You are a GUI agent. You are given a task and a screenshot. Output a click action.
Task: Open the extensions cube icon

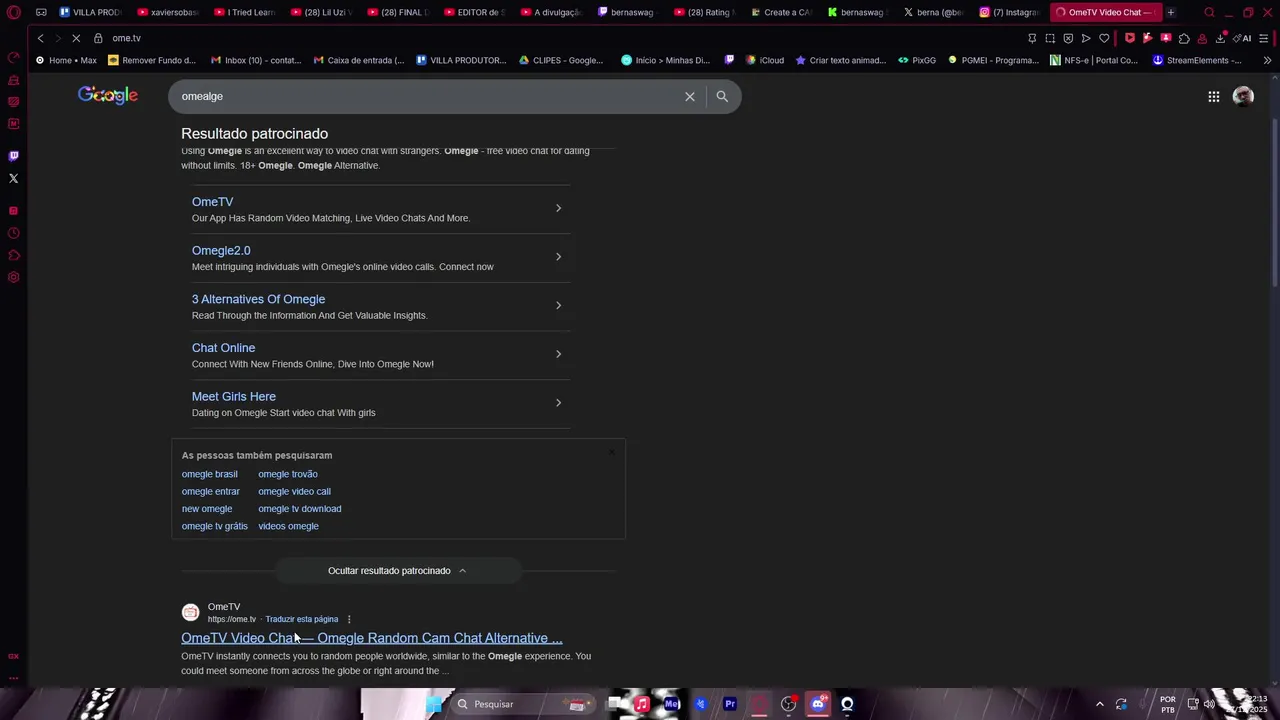click(1184, 38)
